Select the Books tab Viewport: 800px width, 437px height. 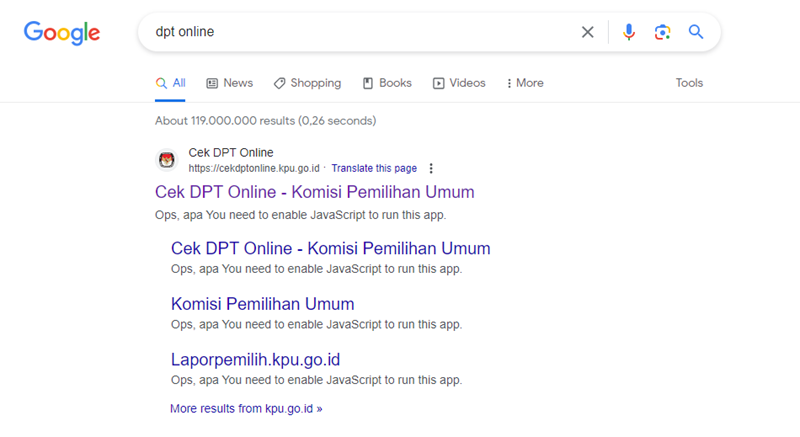(387, 83)
